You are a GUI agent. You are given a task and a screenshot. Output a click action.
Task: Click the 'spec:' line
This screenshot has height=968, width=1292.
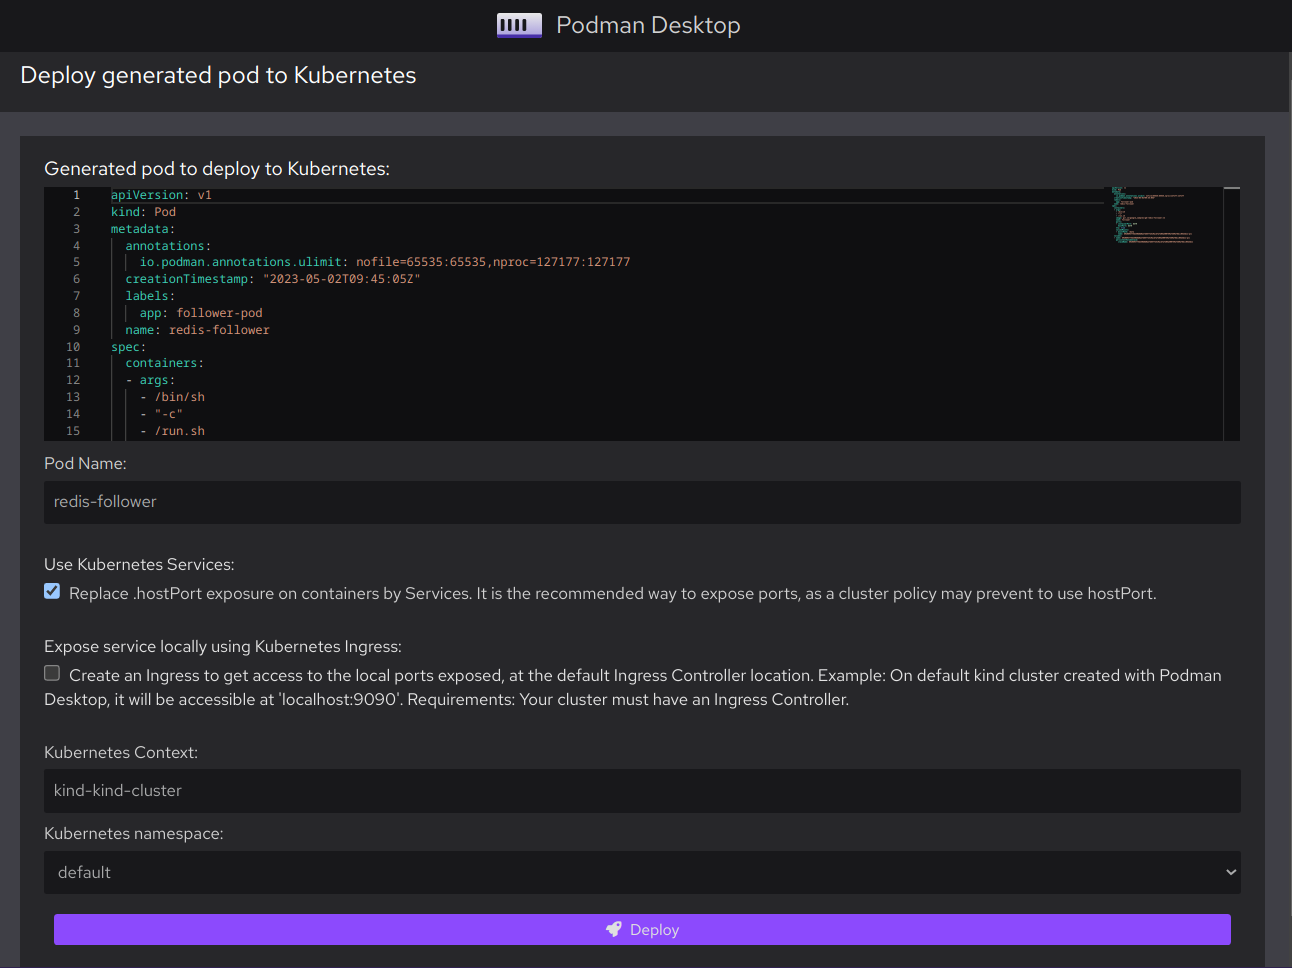128,347
